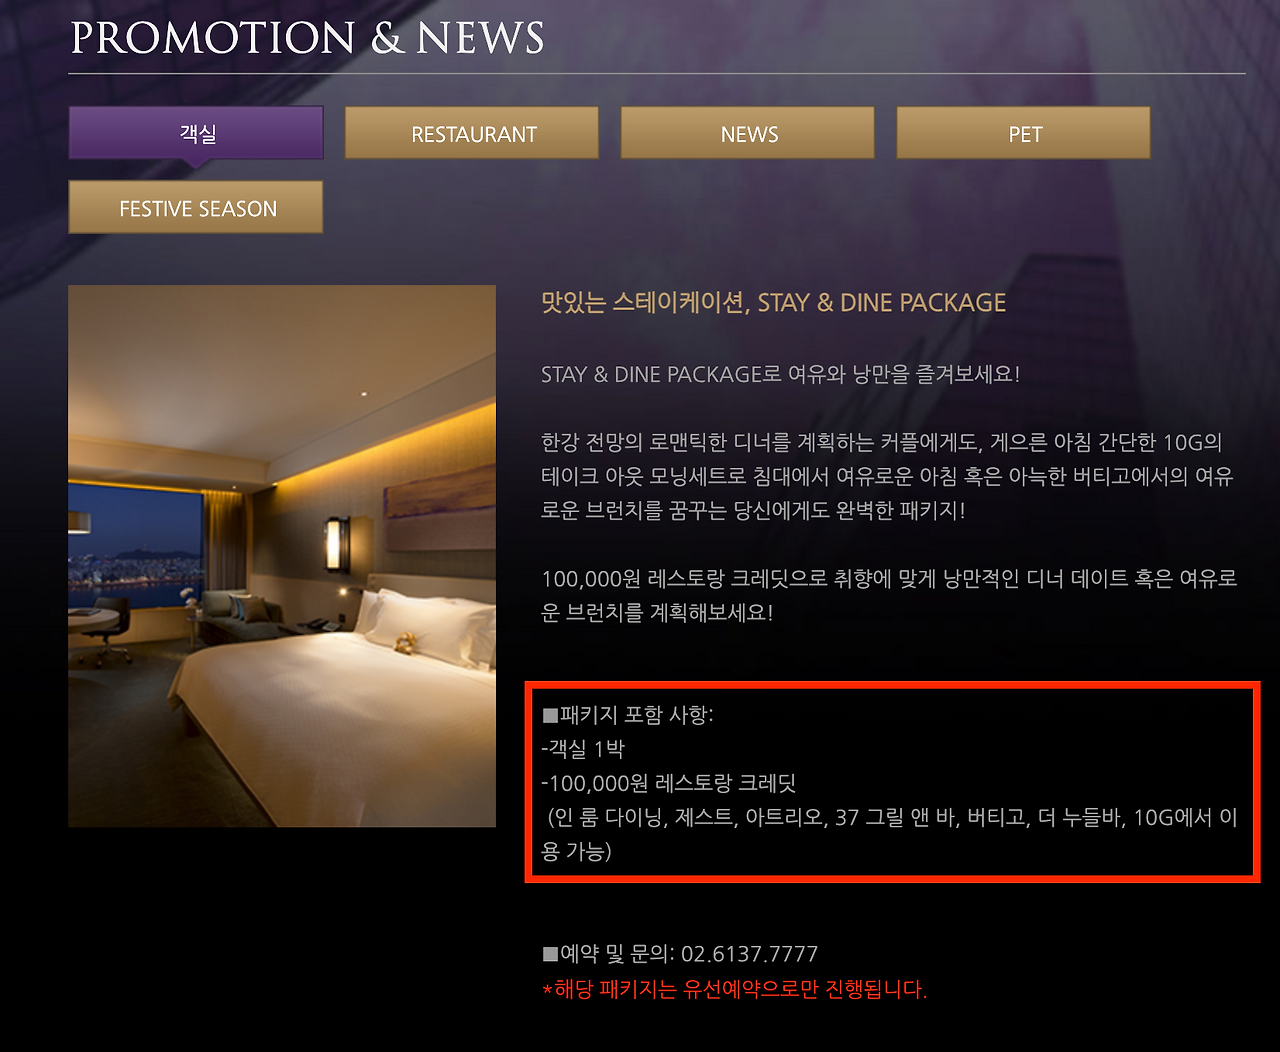
Task: Click the paragraph about 한강 전망 dinner
Action: (888, 476)
